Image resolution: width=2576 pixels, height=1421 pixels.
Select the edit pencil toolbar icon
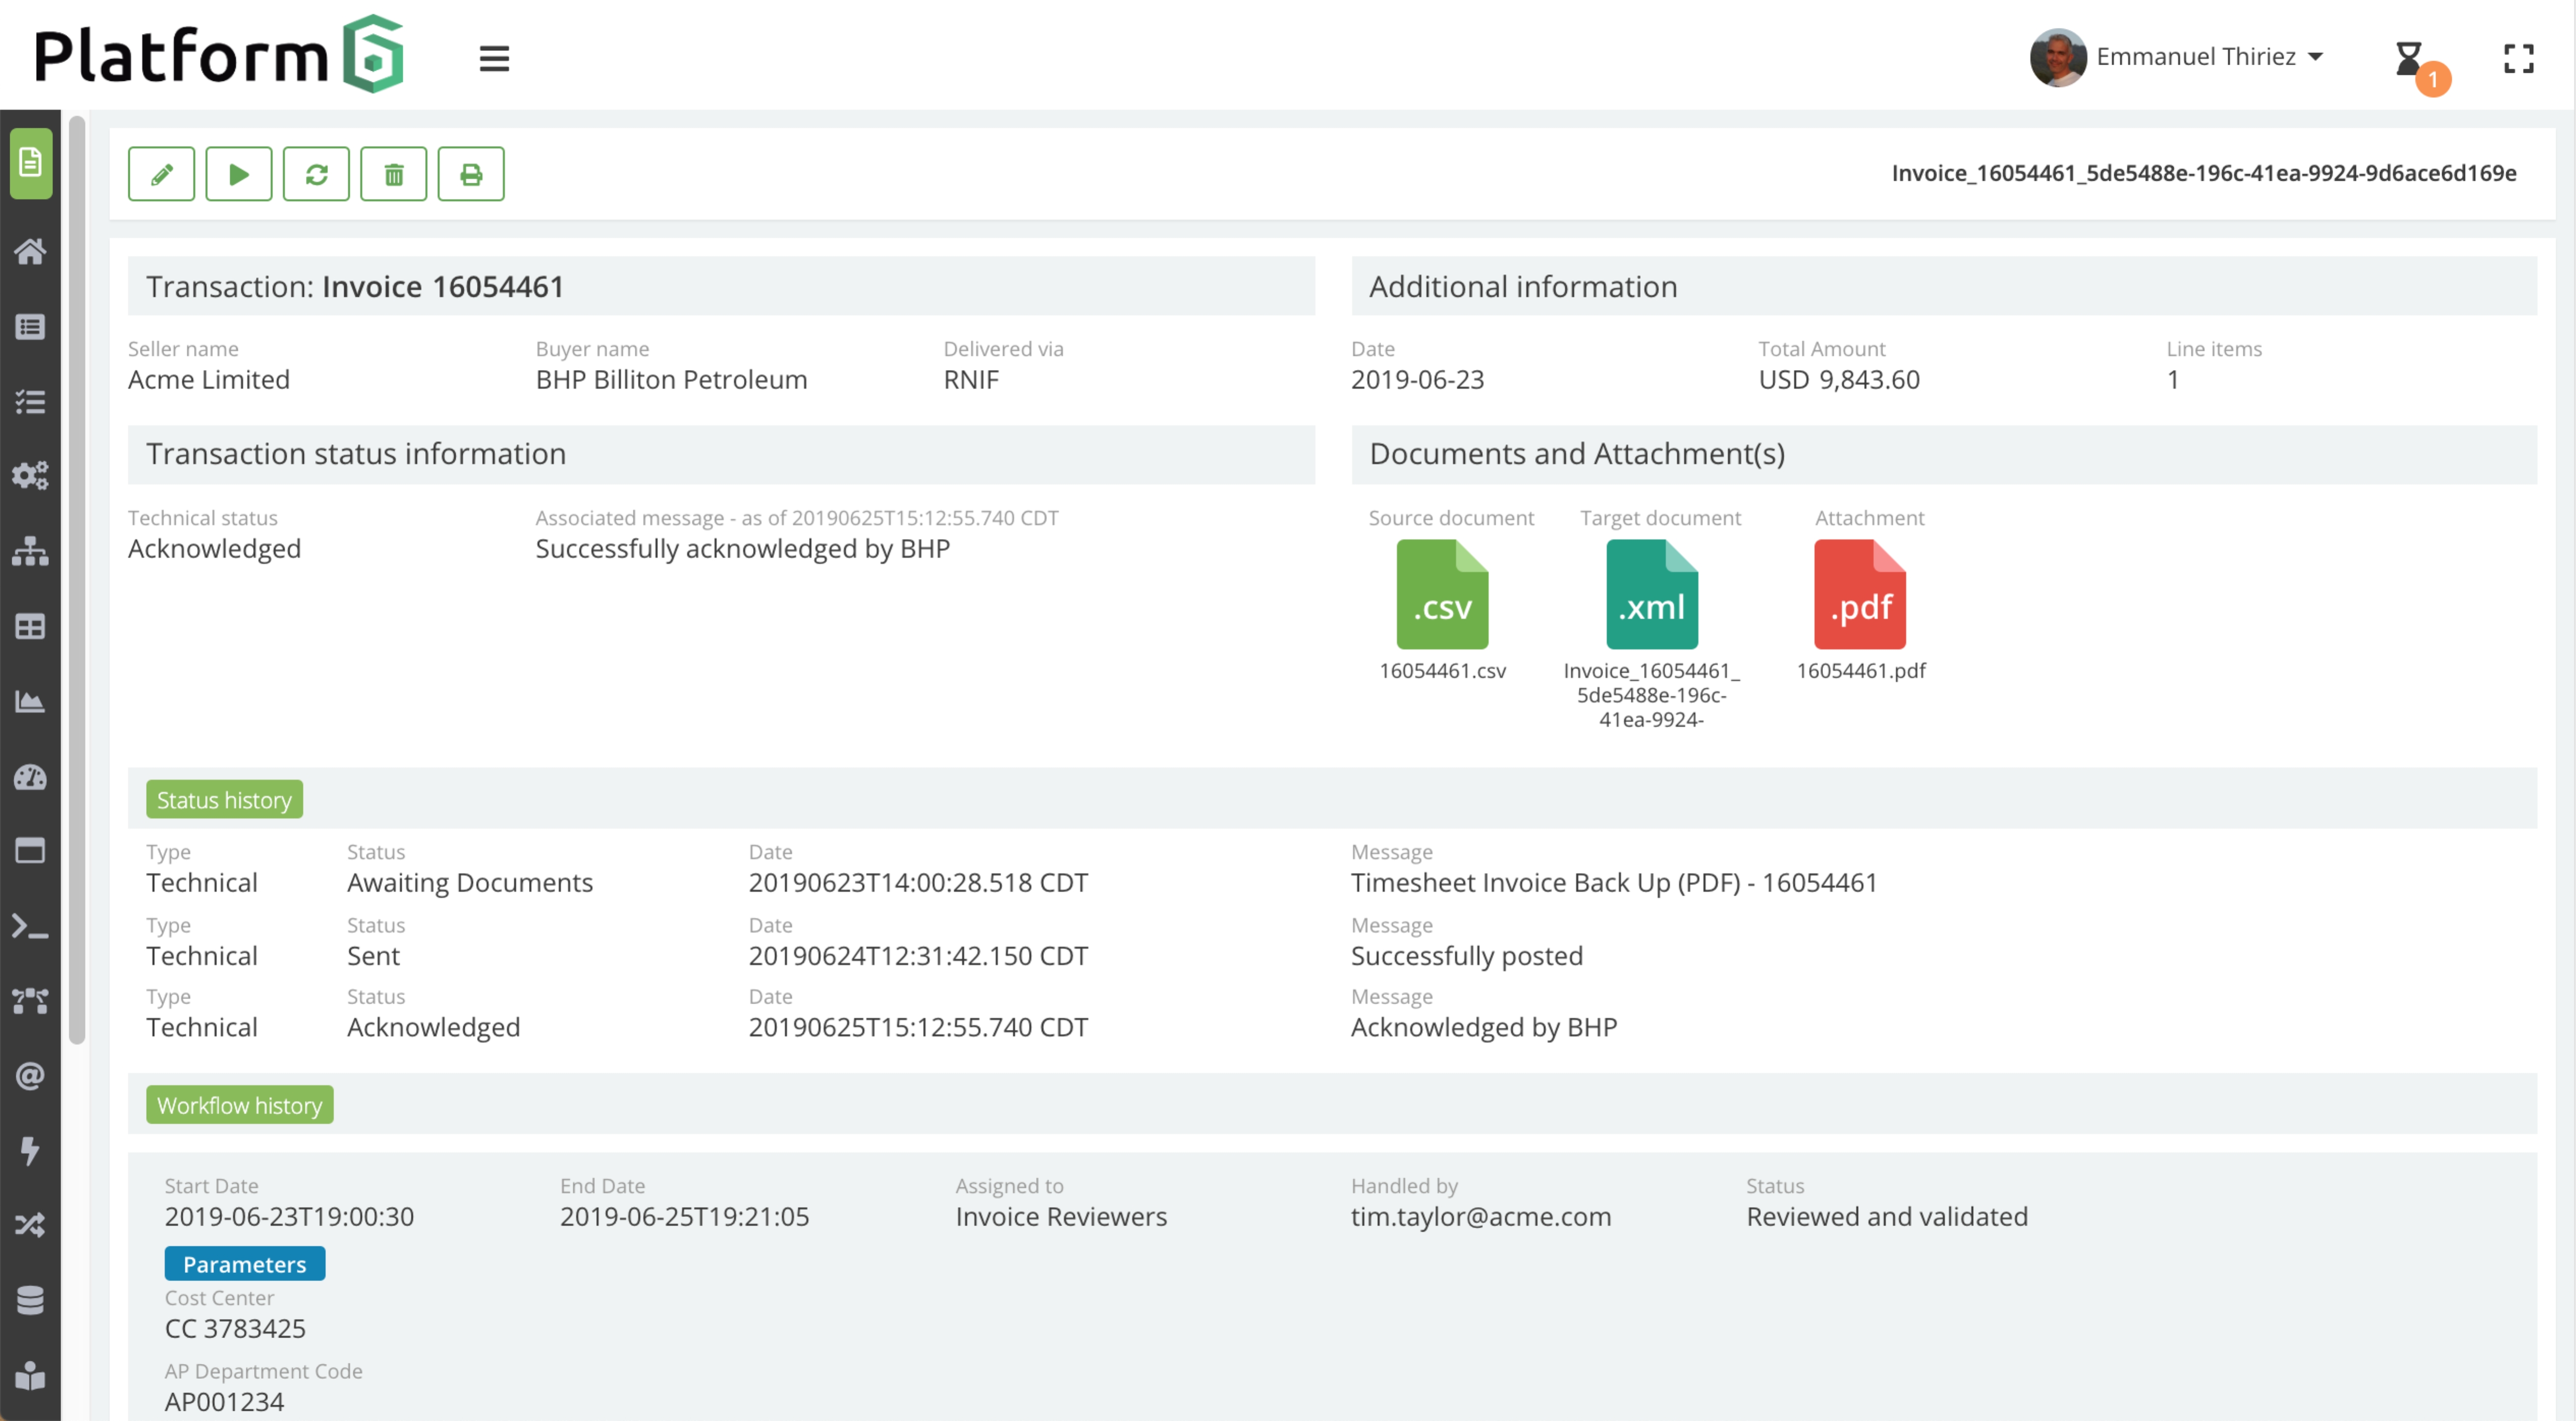[x=161, y=173]
